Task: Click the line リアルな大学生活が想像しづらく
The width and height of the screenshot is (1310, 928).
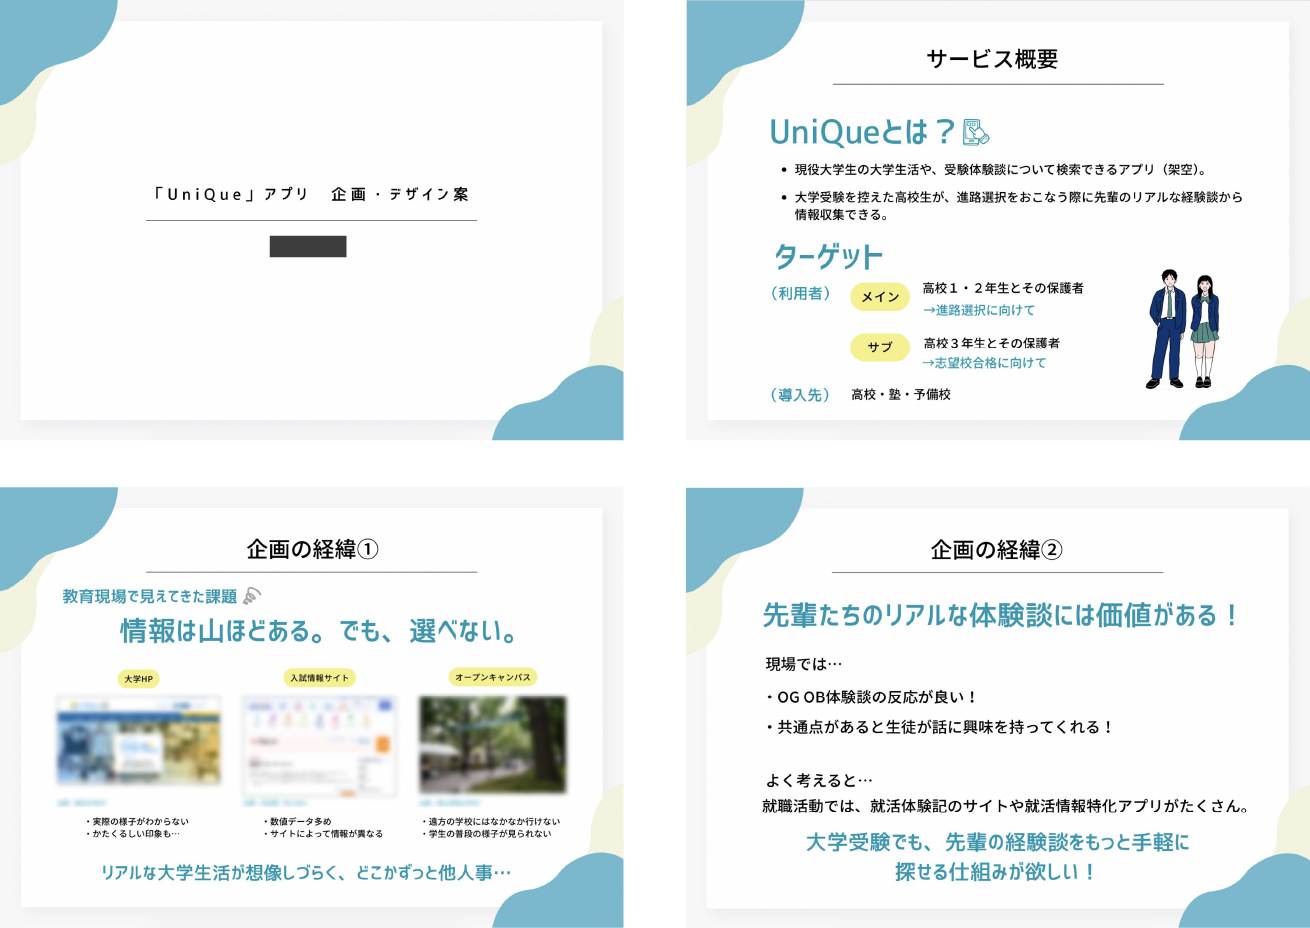Action: click(306, 873)
